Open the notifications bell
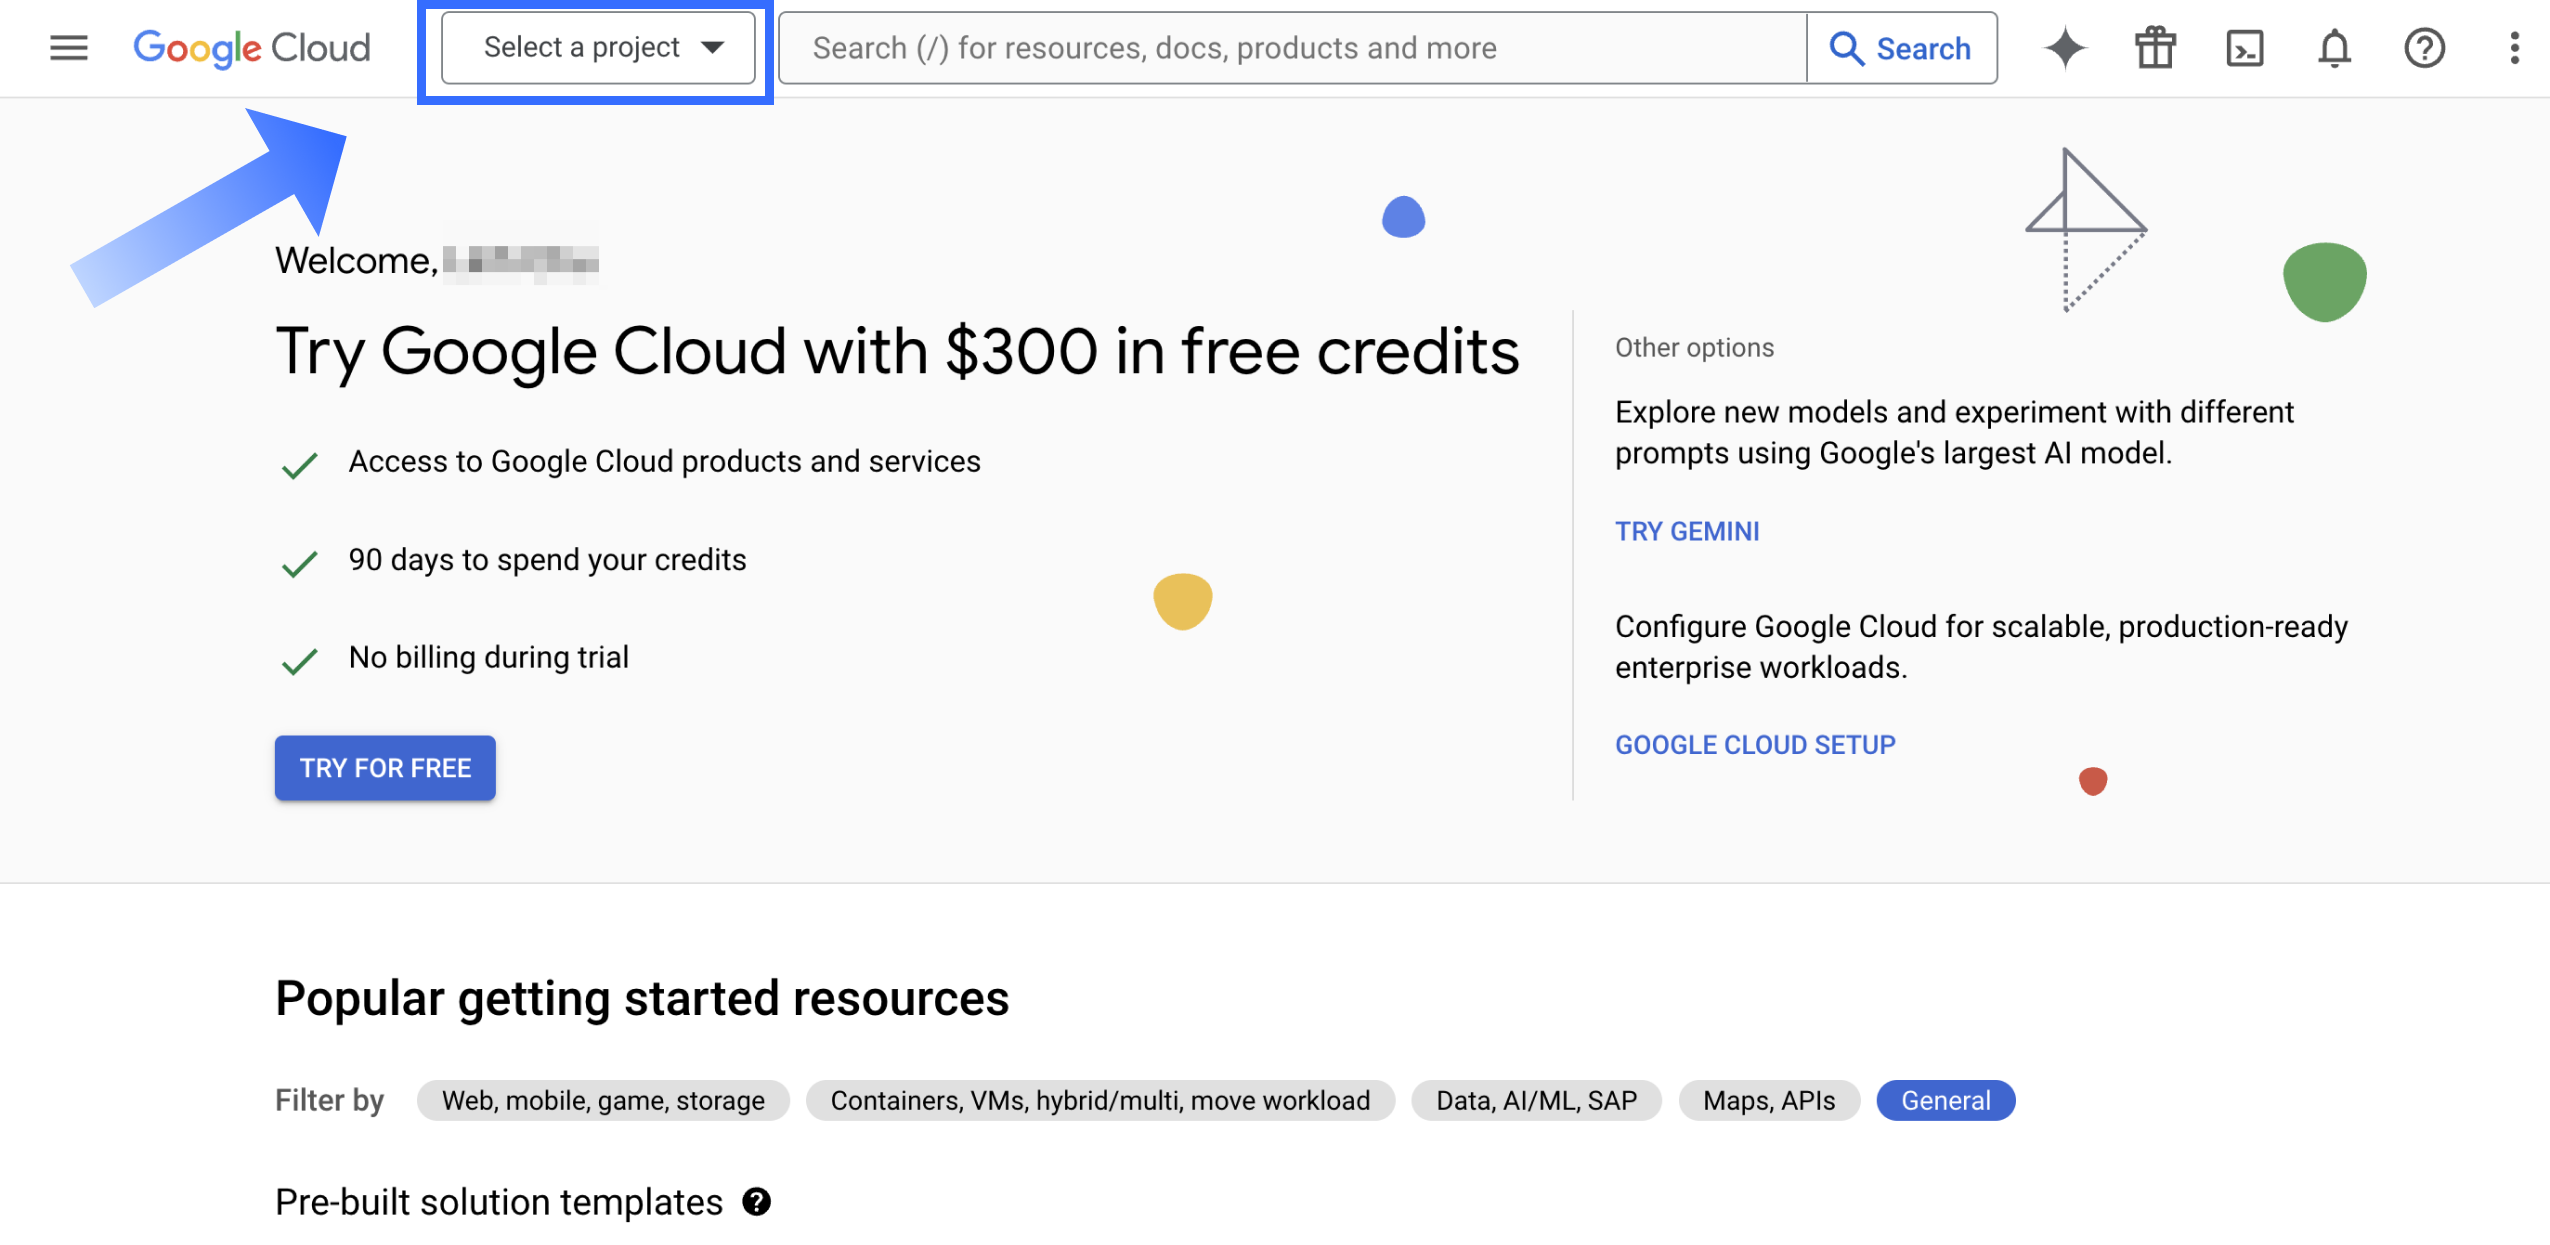Screen dimensions: 2550x1245 [2333, 48]
